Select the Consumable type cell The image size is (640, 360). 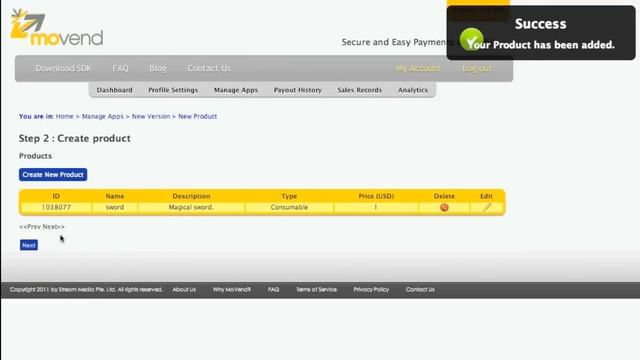coord(289,207)
